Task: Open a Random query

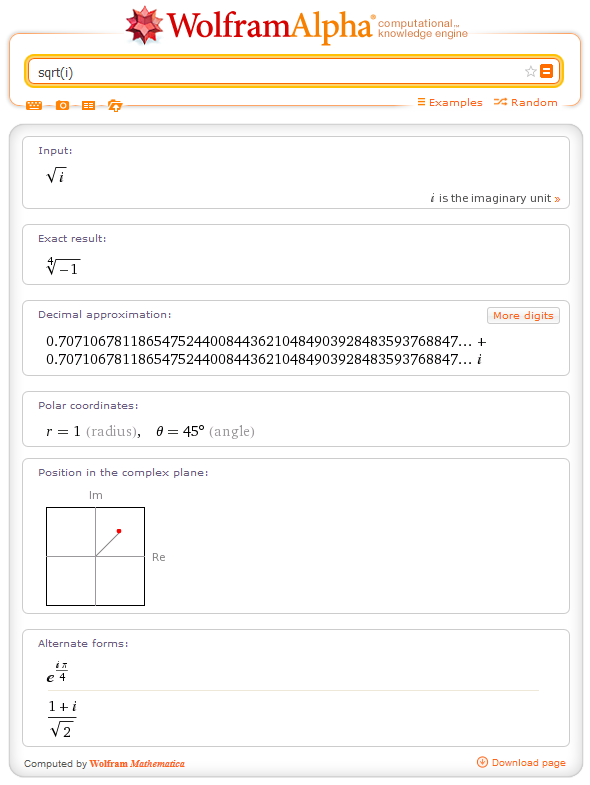Action: tap(526, 102)
